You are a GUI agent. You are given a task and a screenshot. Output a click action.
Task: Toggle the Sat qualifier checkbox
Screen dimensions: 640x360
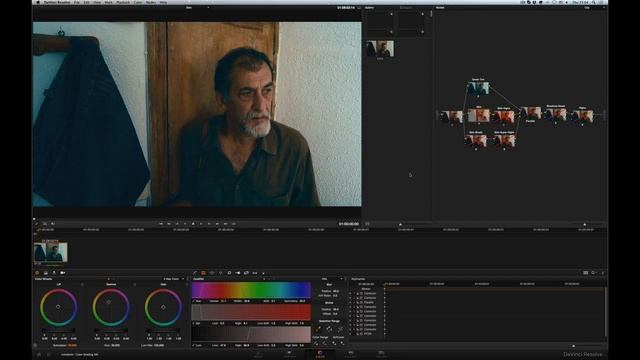tap(194, 323)
